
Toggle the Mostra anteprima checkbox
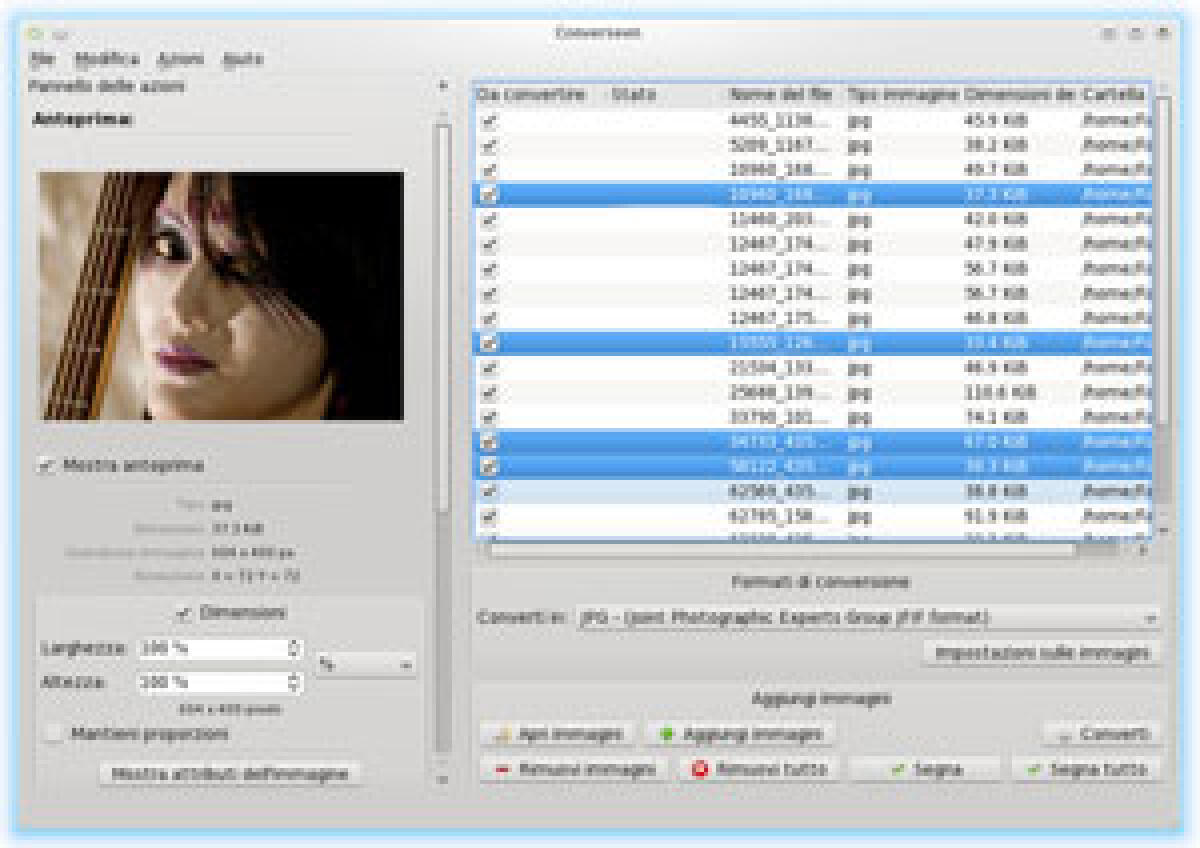pos(47,466)
